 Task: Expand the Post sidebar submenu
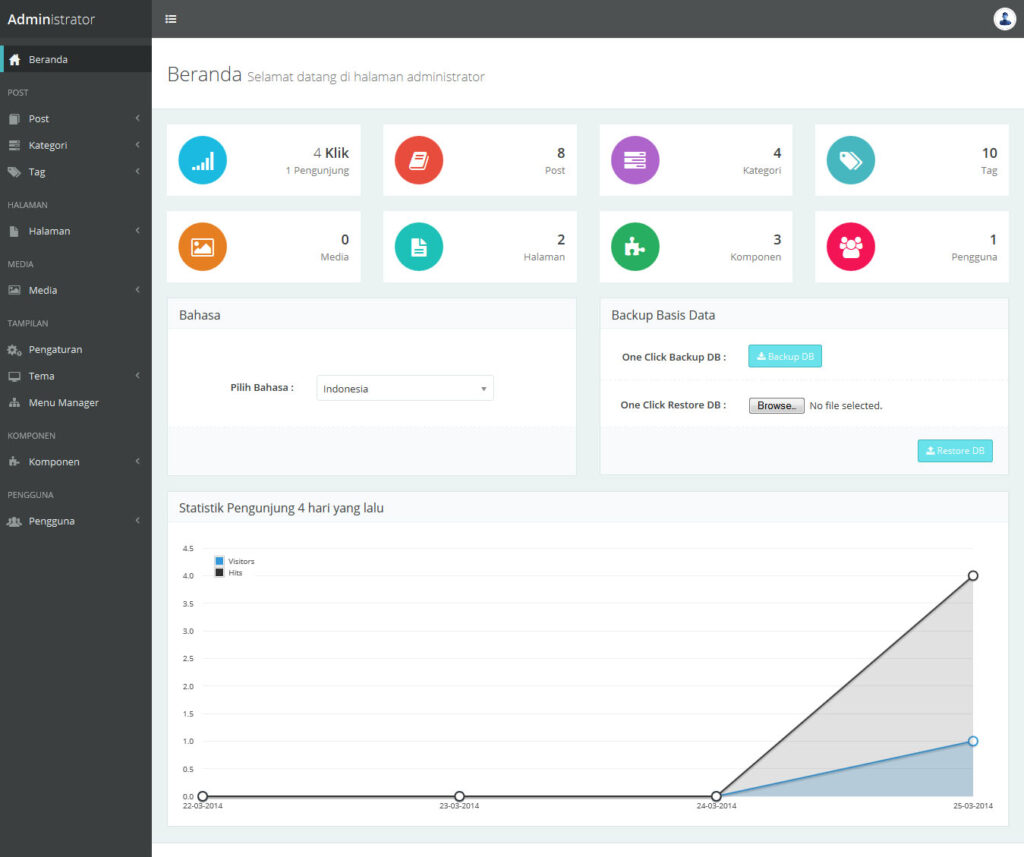(x=76, y=118)
